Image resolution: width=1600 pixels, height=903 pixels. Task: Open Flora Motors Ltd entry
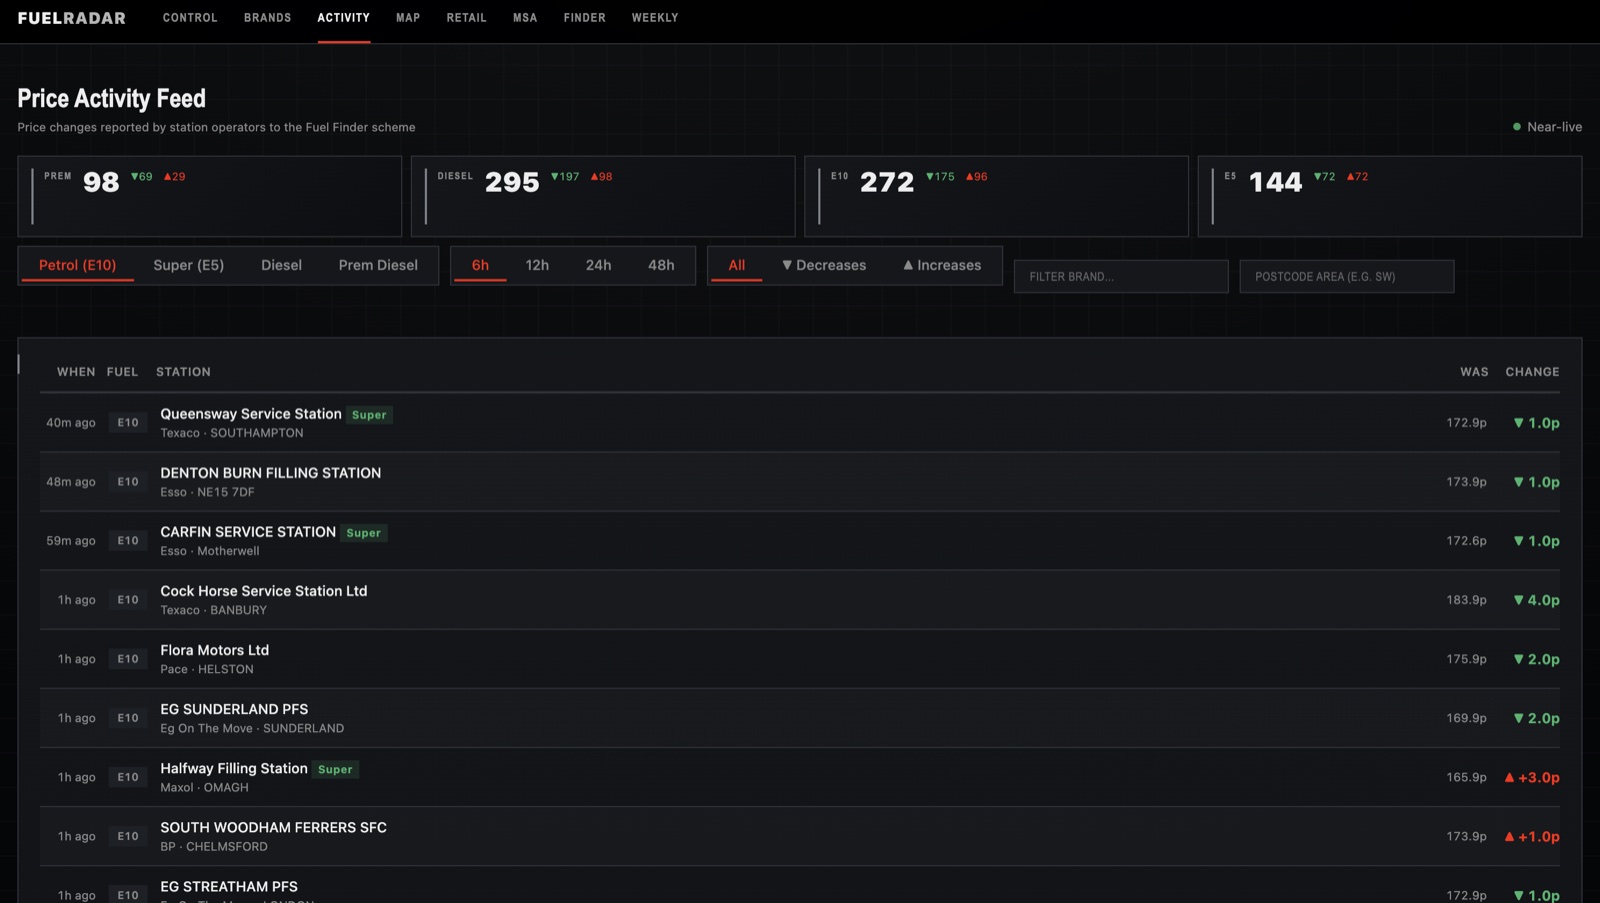[800, 659]
